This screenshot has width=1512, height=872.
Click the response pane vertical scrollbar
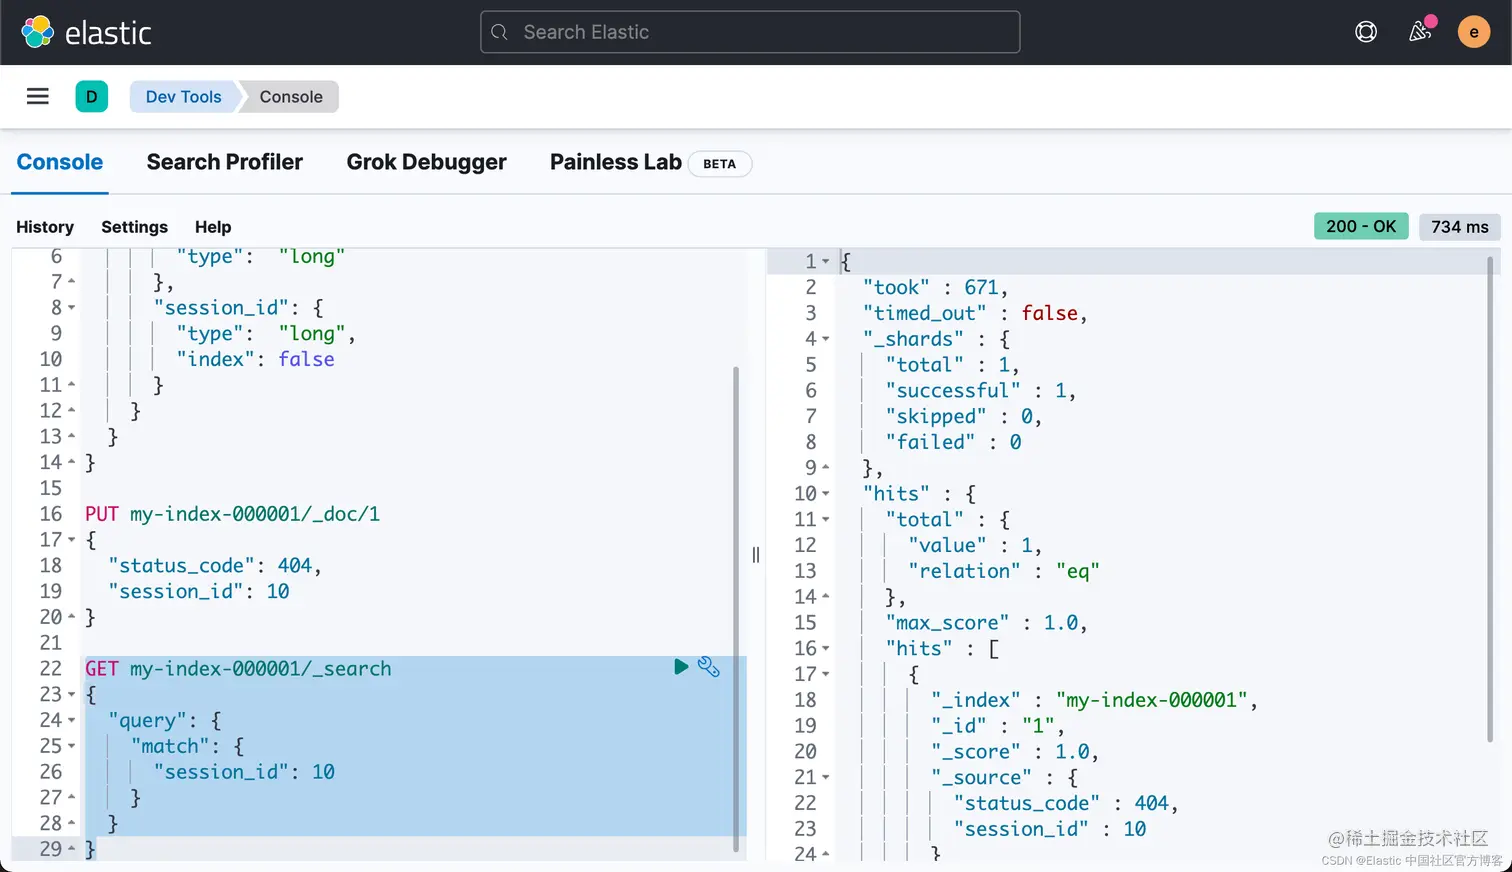pos(1490,498)
